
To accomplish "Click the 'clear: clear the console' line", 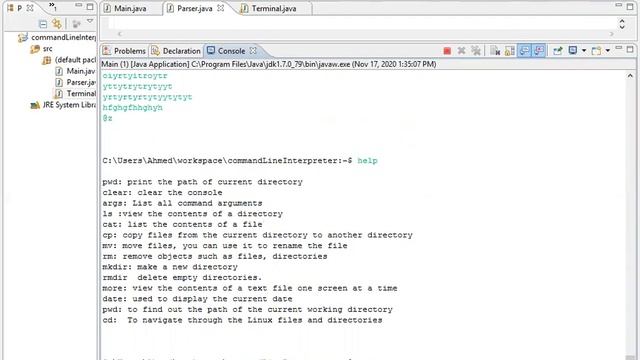I will tap(162, 193).
